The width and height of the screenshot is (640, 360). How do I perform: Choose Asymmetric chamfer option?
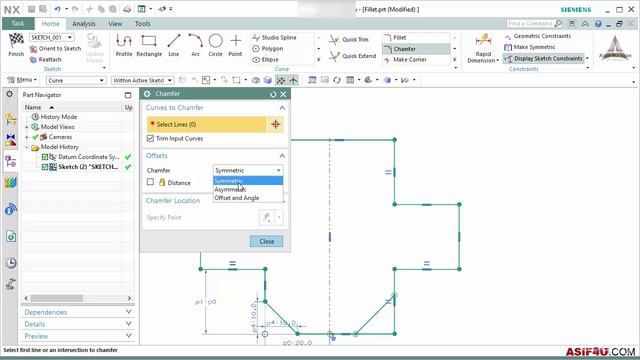[248, 189]
